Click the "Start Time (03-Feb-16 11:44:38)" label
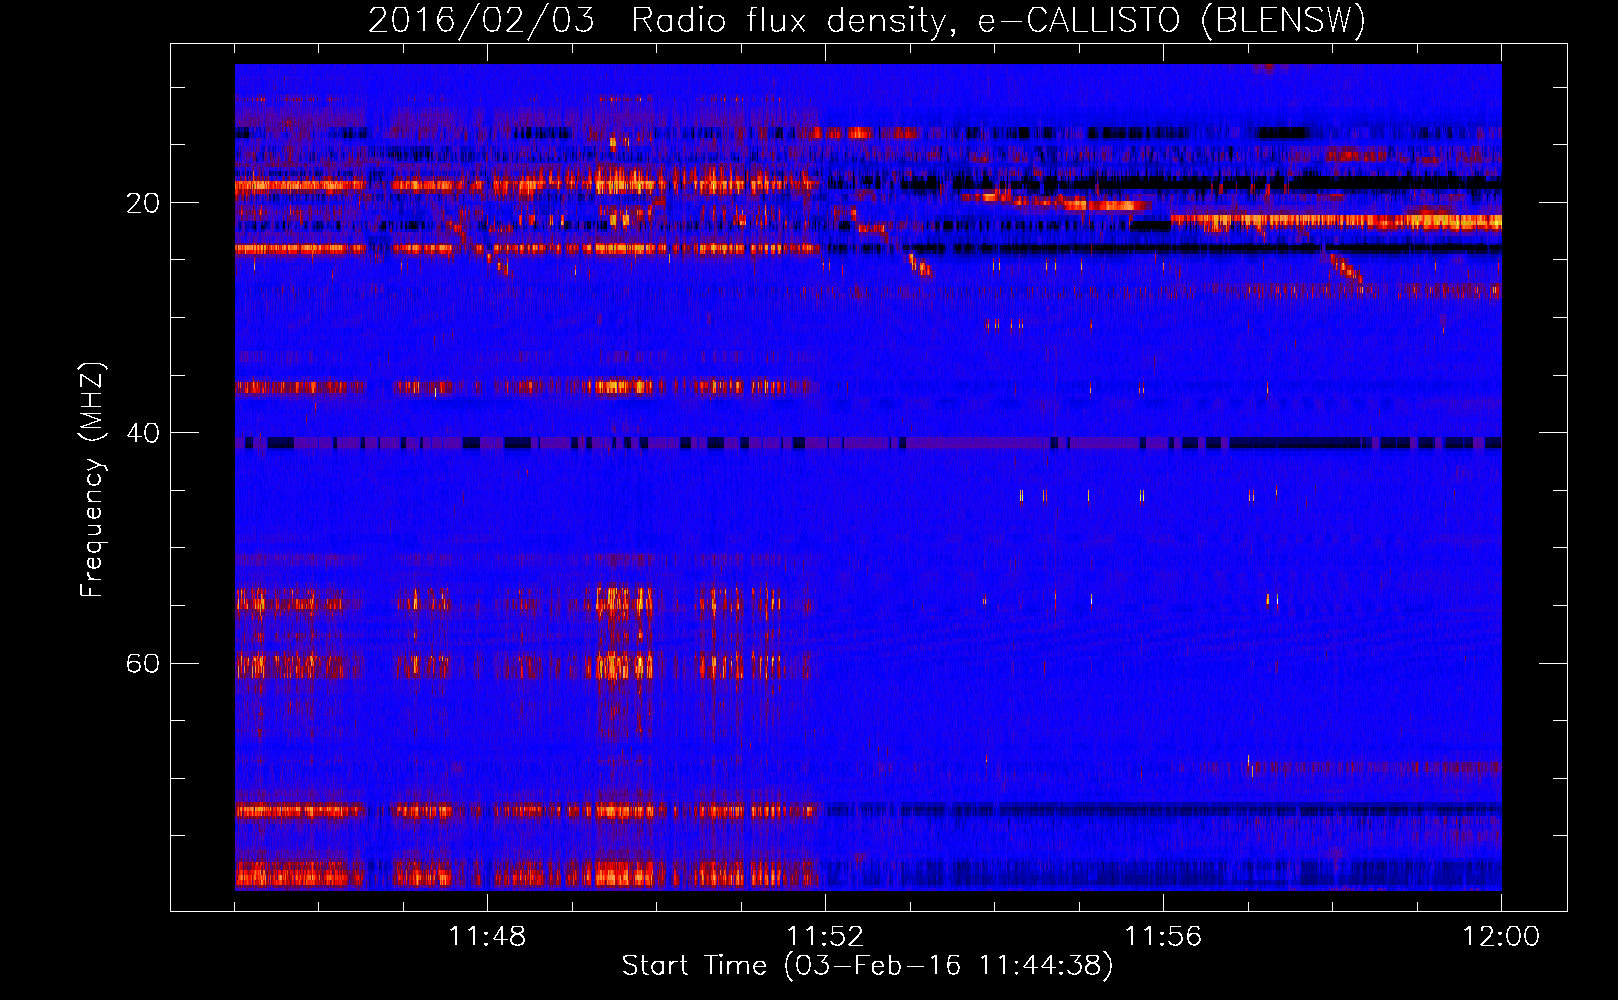 coord(867,966)
